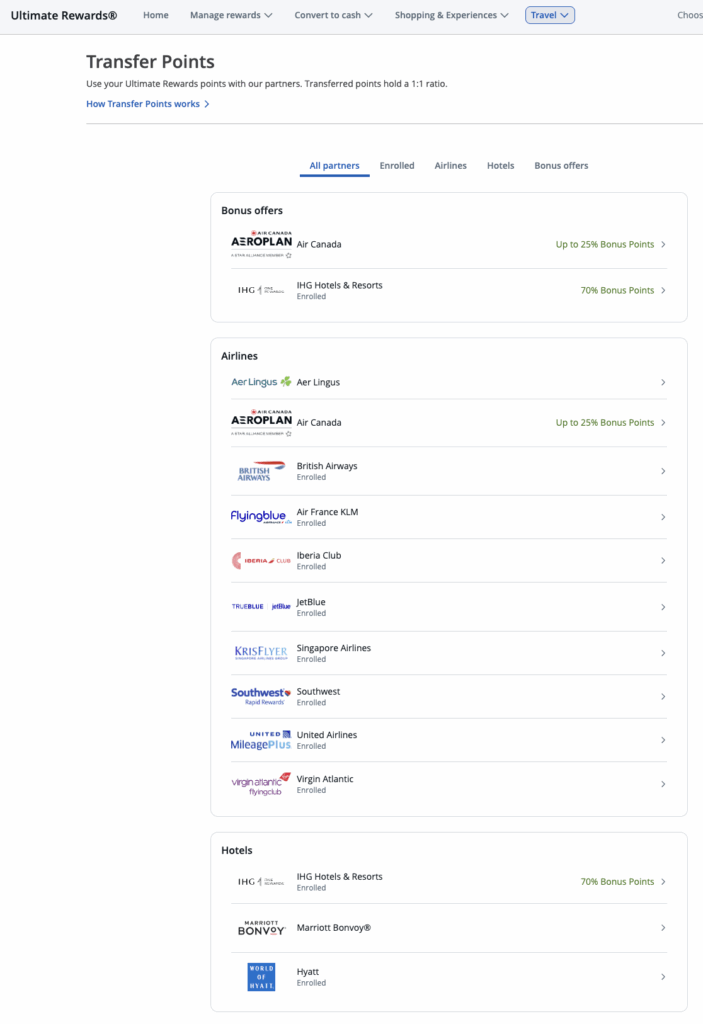Select the Southwest Rapid Rewards logo
Image resolution: width=703 pixels, height=1024 pixels.
tap(261, 695)
